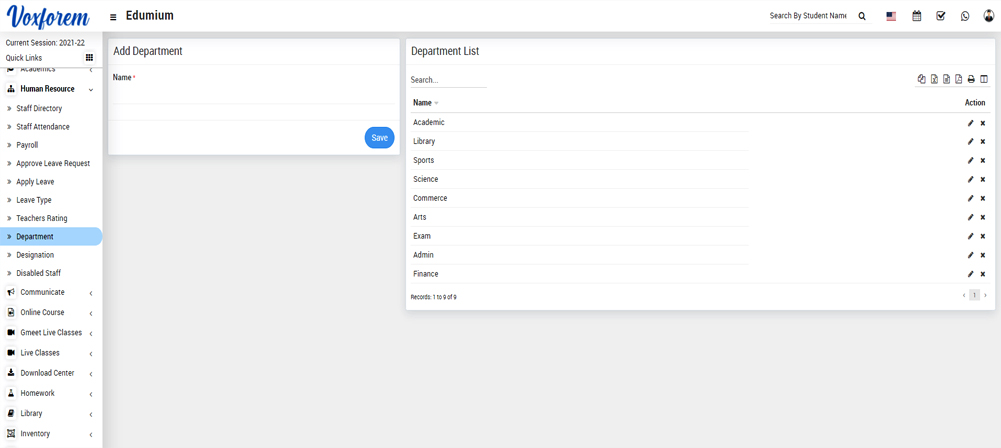Click the Save button
This screenshot has width=1001, height=448.
[379, 138]
